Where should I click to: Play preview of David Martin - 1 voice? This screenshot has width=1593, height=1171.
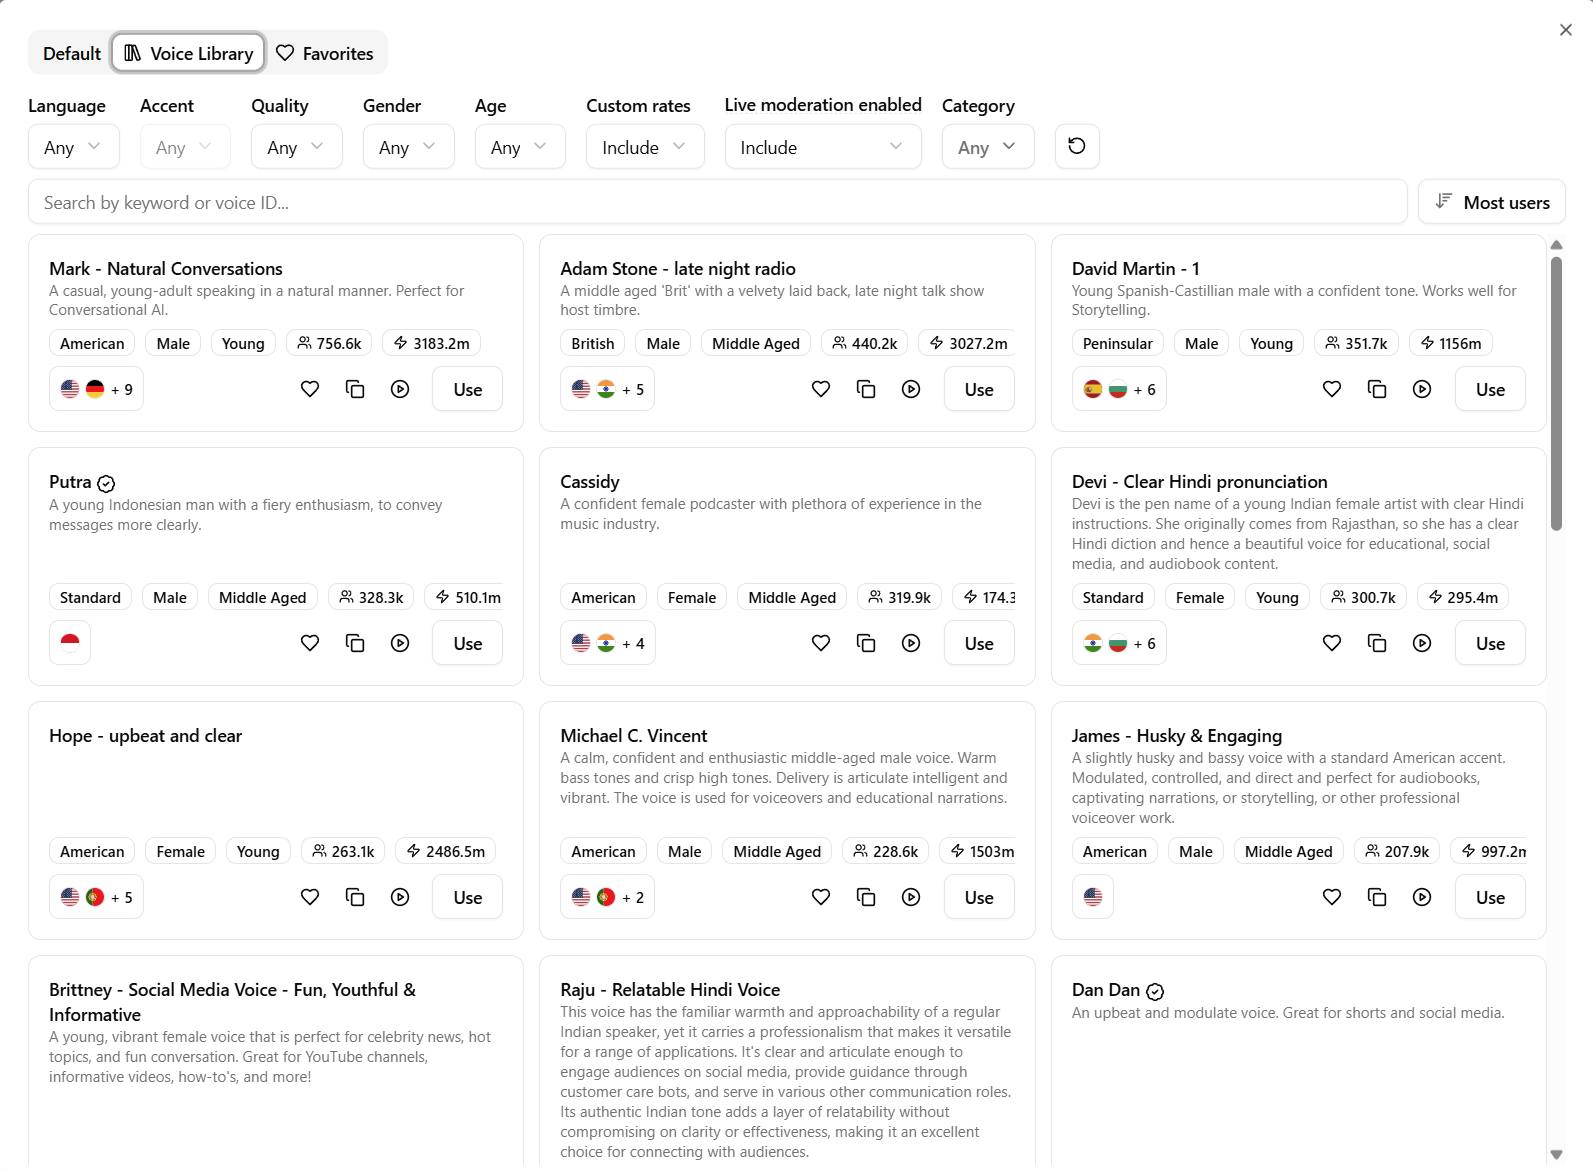[1422, 389]
